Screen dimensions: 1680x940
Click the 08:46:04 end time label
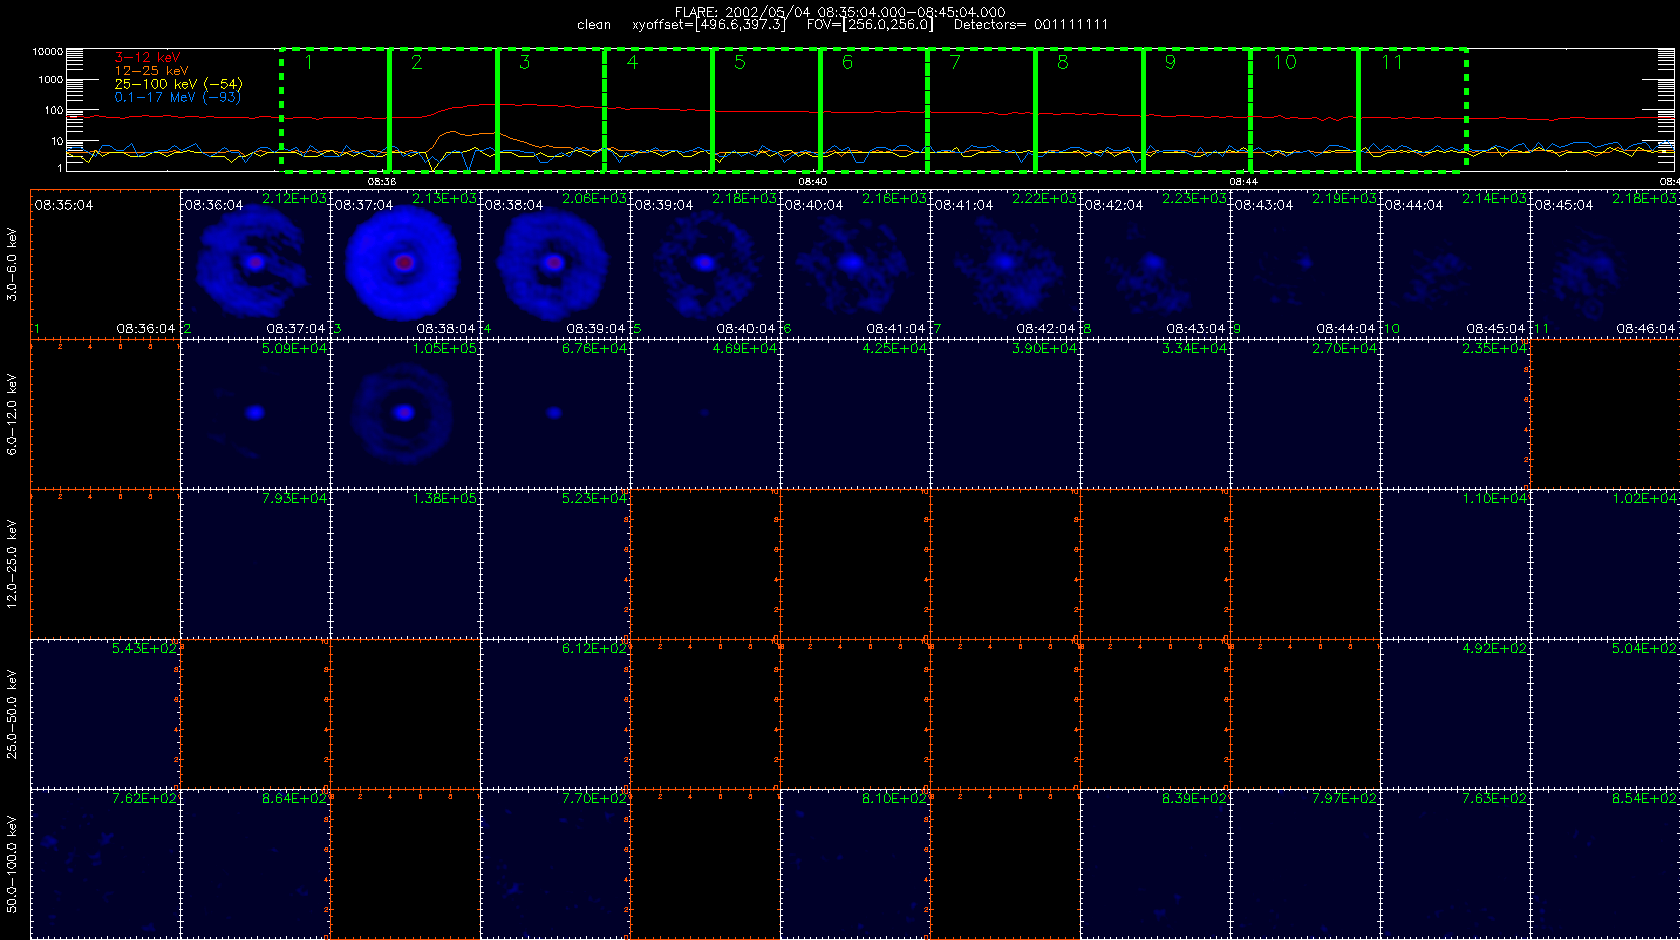1645,329
